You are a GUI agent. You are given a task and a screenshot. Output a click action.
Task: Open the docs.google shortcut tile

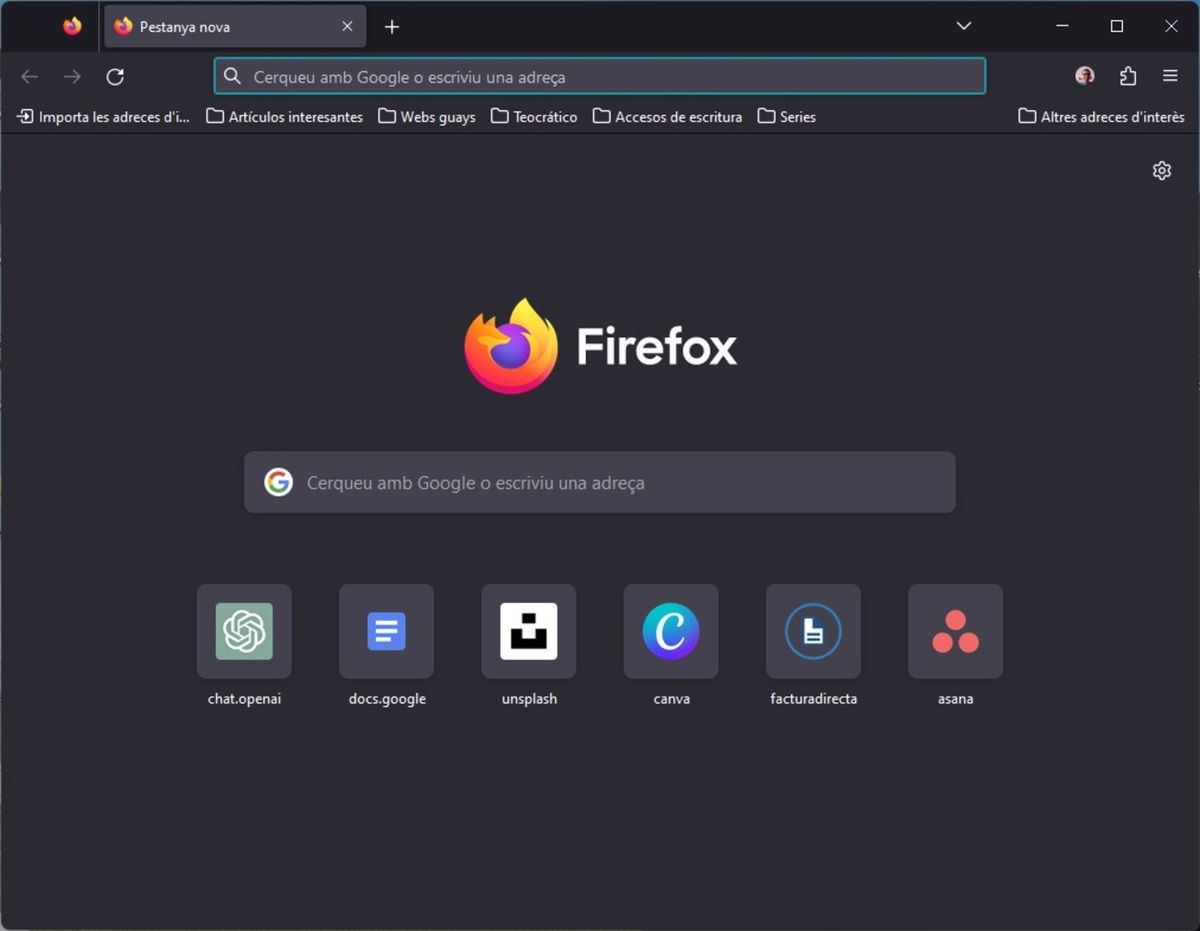click(386, 632)
